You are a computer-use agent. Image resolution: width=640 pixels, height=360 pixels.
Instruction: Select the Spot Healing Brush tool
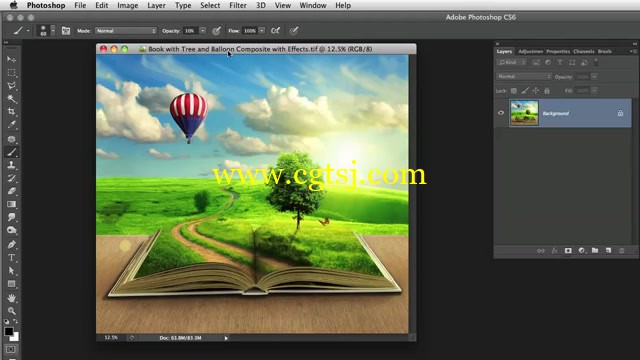point(11,139)
